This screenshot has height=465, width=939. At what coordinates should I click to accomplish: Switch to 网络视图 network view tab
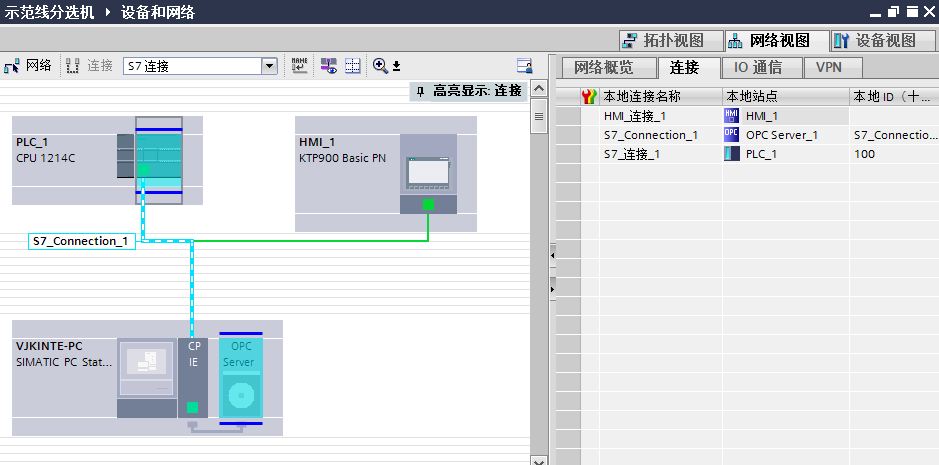777,41
